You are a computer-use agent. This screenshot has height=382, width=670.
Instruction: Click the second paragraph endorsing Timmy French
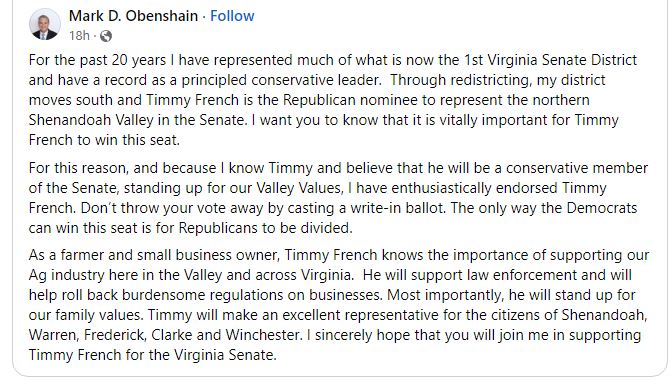pyautogui.click(x=338, y=197)
